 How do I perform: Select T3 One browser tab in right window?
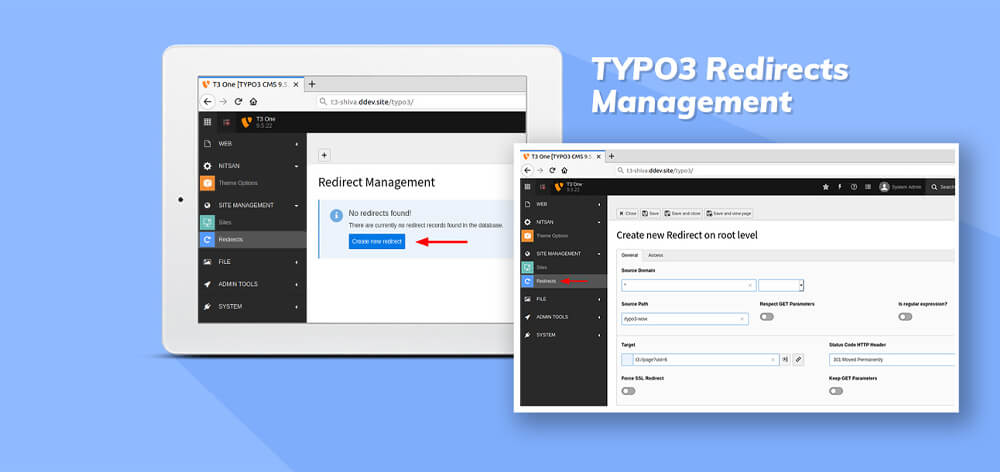561,156
